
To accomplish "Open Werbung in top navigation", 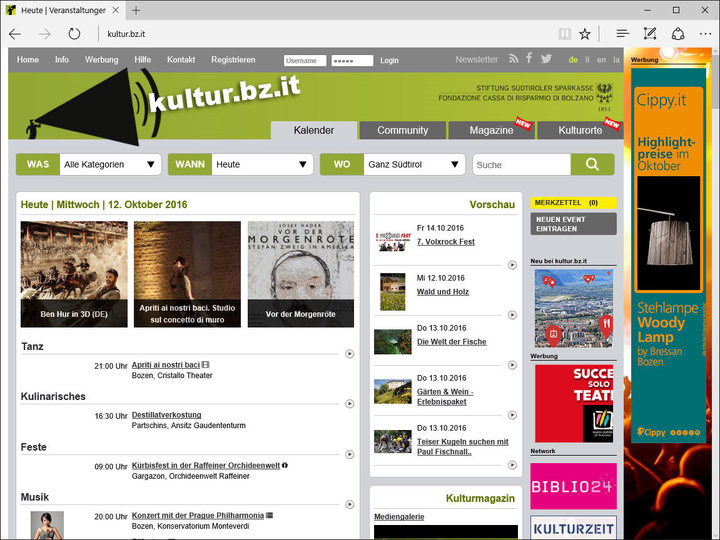I will [x=101, y=60].
